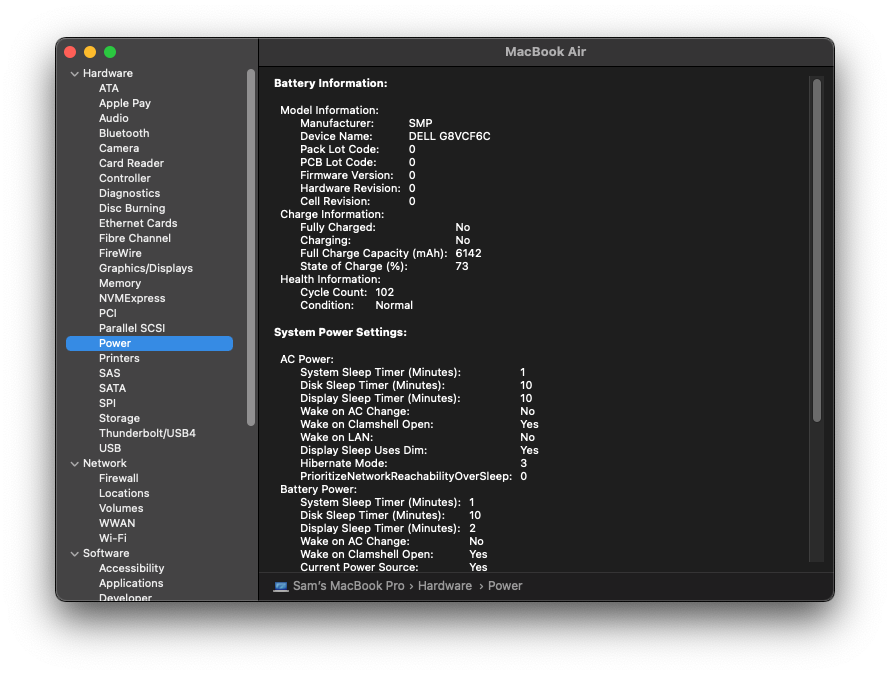Viewport: 890px width, 675px height.
Task: Click Sam's MacBook Pro in path bar
Action: [x=349, y=586]
